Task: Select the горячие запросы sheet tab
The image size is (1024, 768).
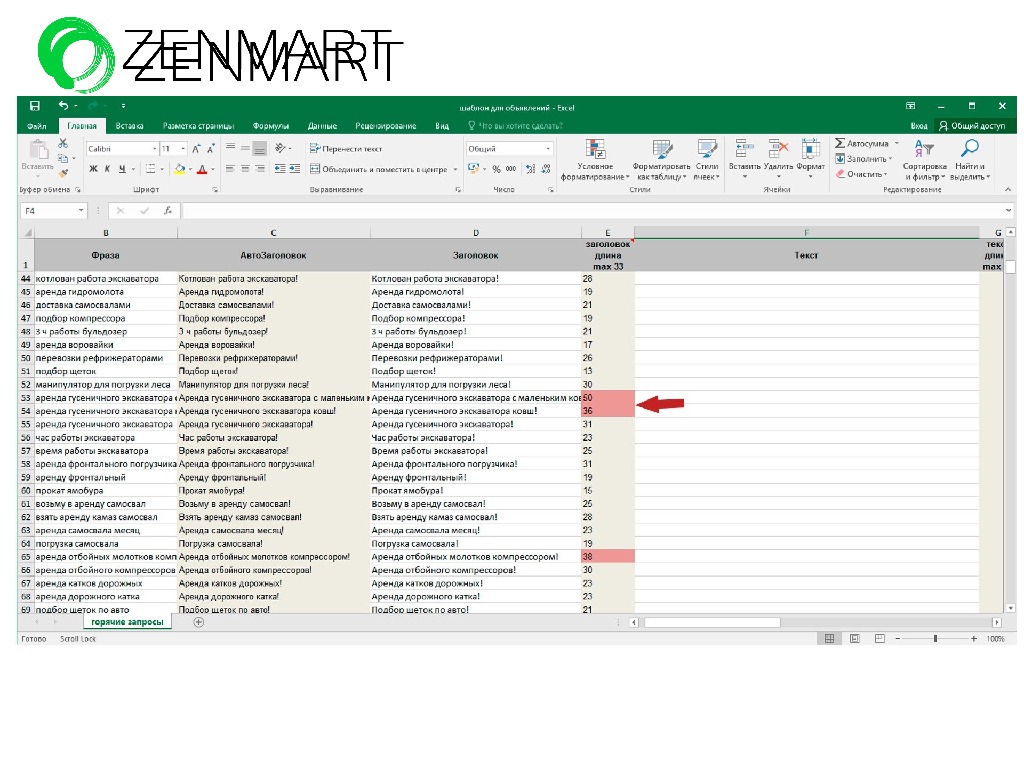Action: point(127,622)
